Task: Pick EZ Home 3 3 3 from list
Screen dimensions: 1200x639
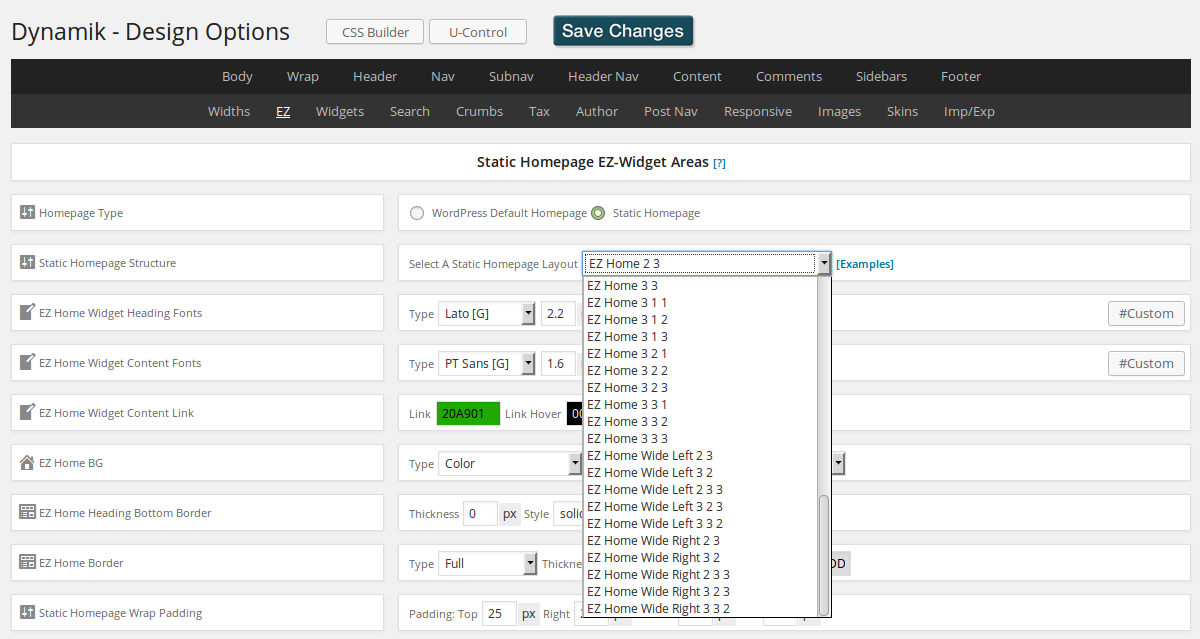Action: pos(627,439)
